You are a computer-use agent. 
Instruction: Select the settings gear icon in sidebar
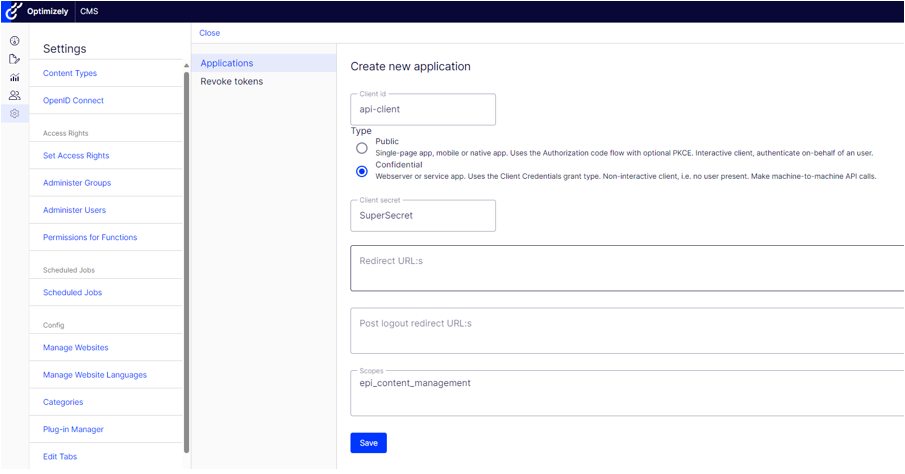[14, 113]
